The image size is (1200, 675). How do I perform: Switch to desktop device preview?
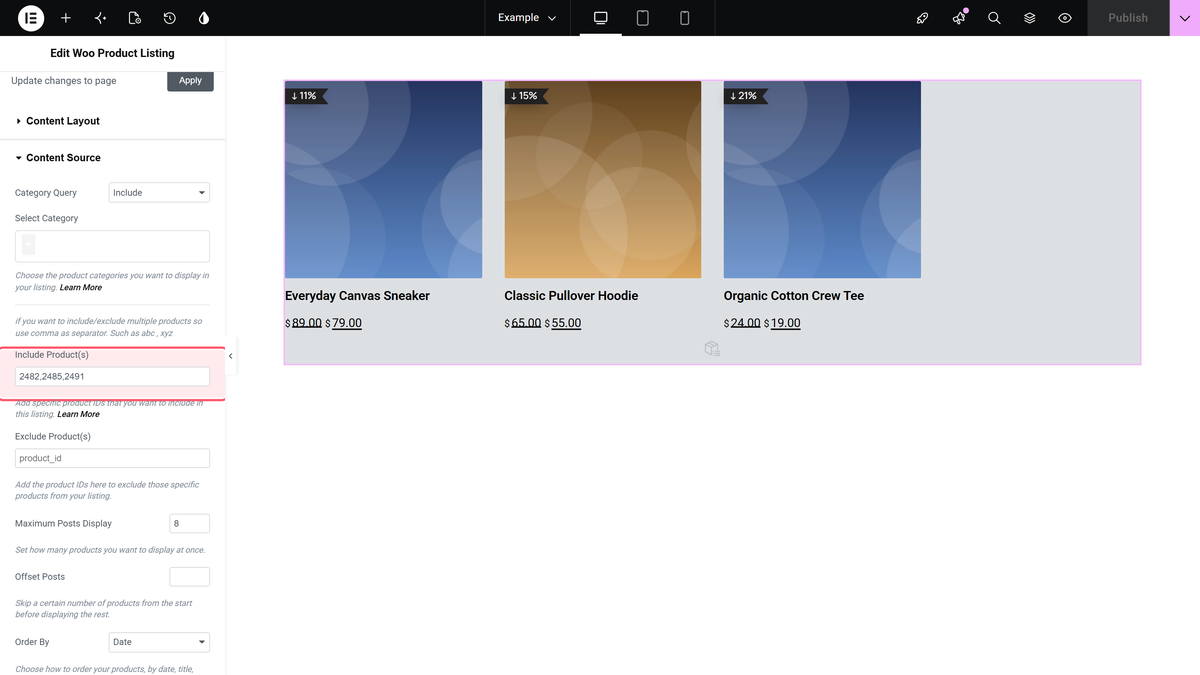point(601,18)
